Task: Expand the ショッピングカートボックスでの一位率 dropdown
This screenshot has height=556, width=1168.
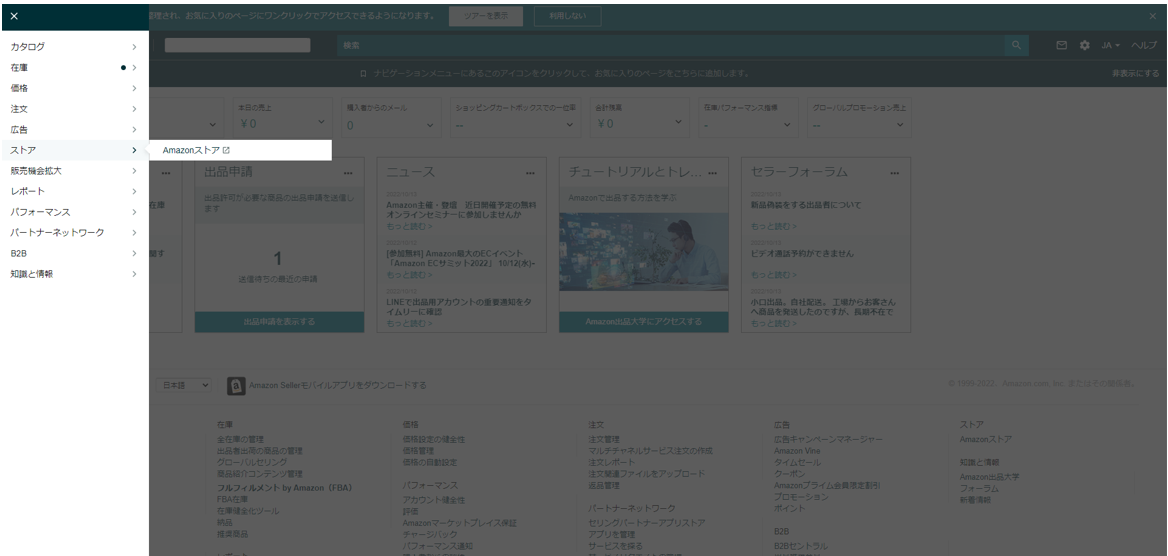Action: pos(570,124)
